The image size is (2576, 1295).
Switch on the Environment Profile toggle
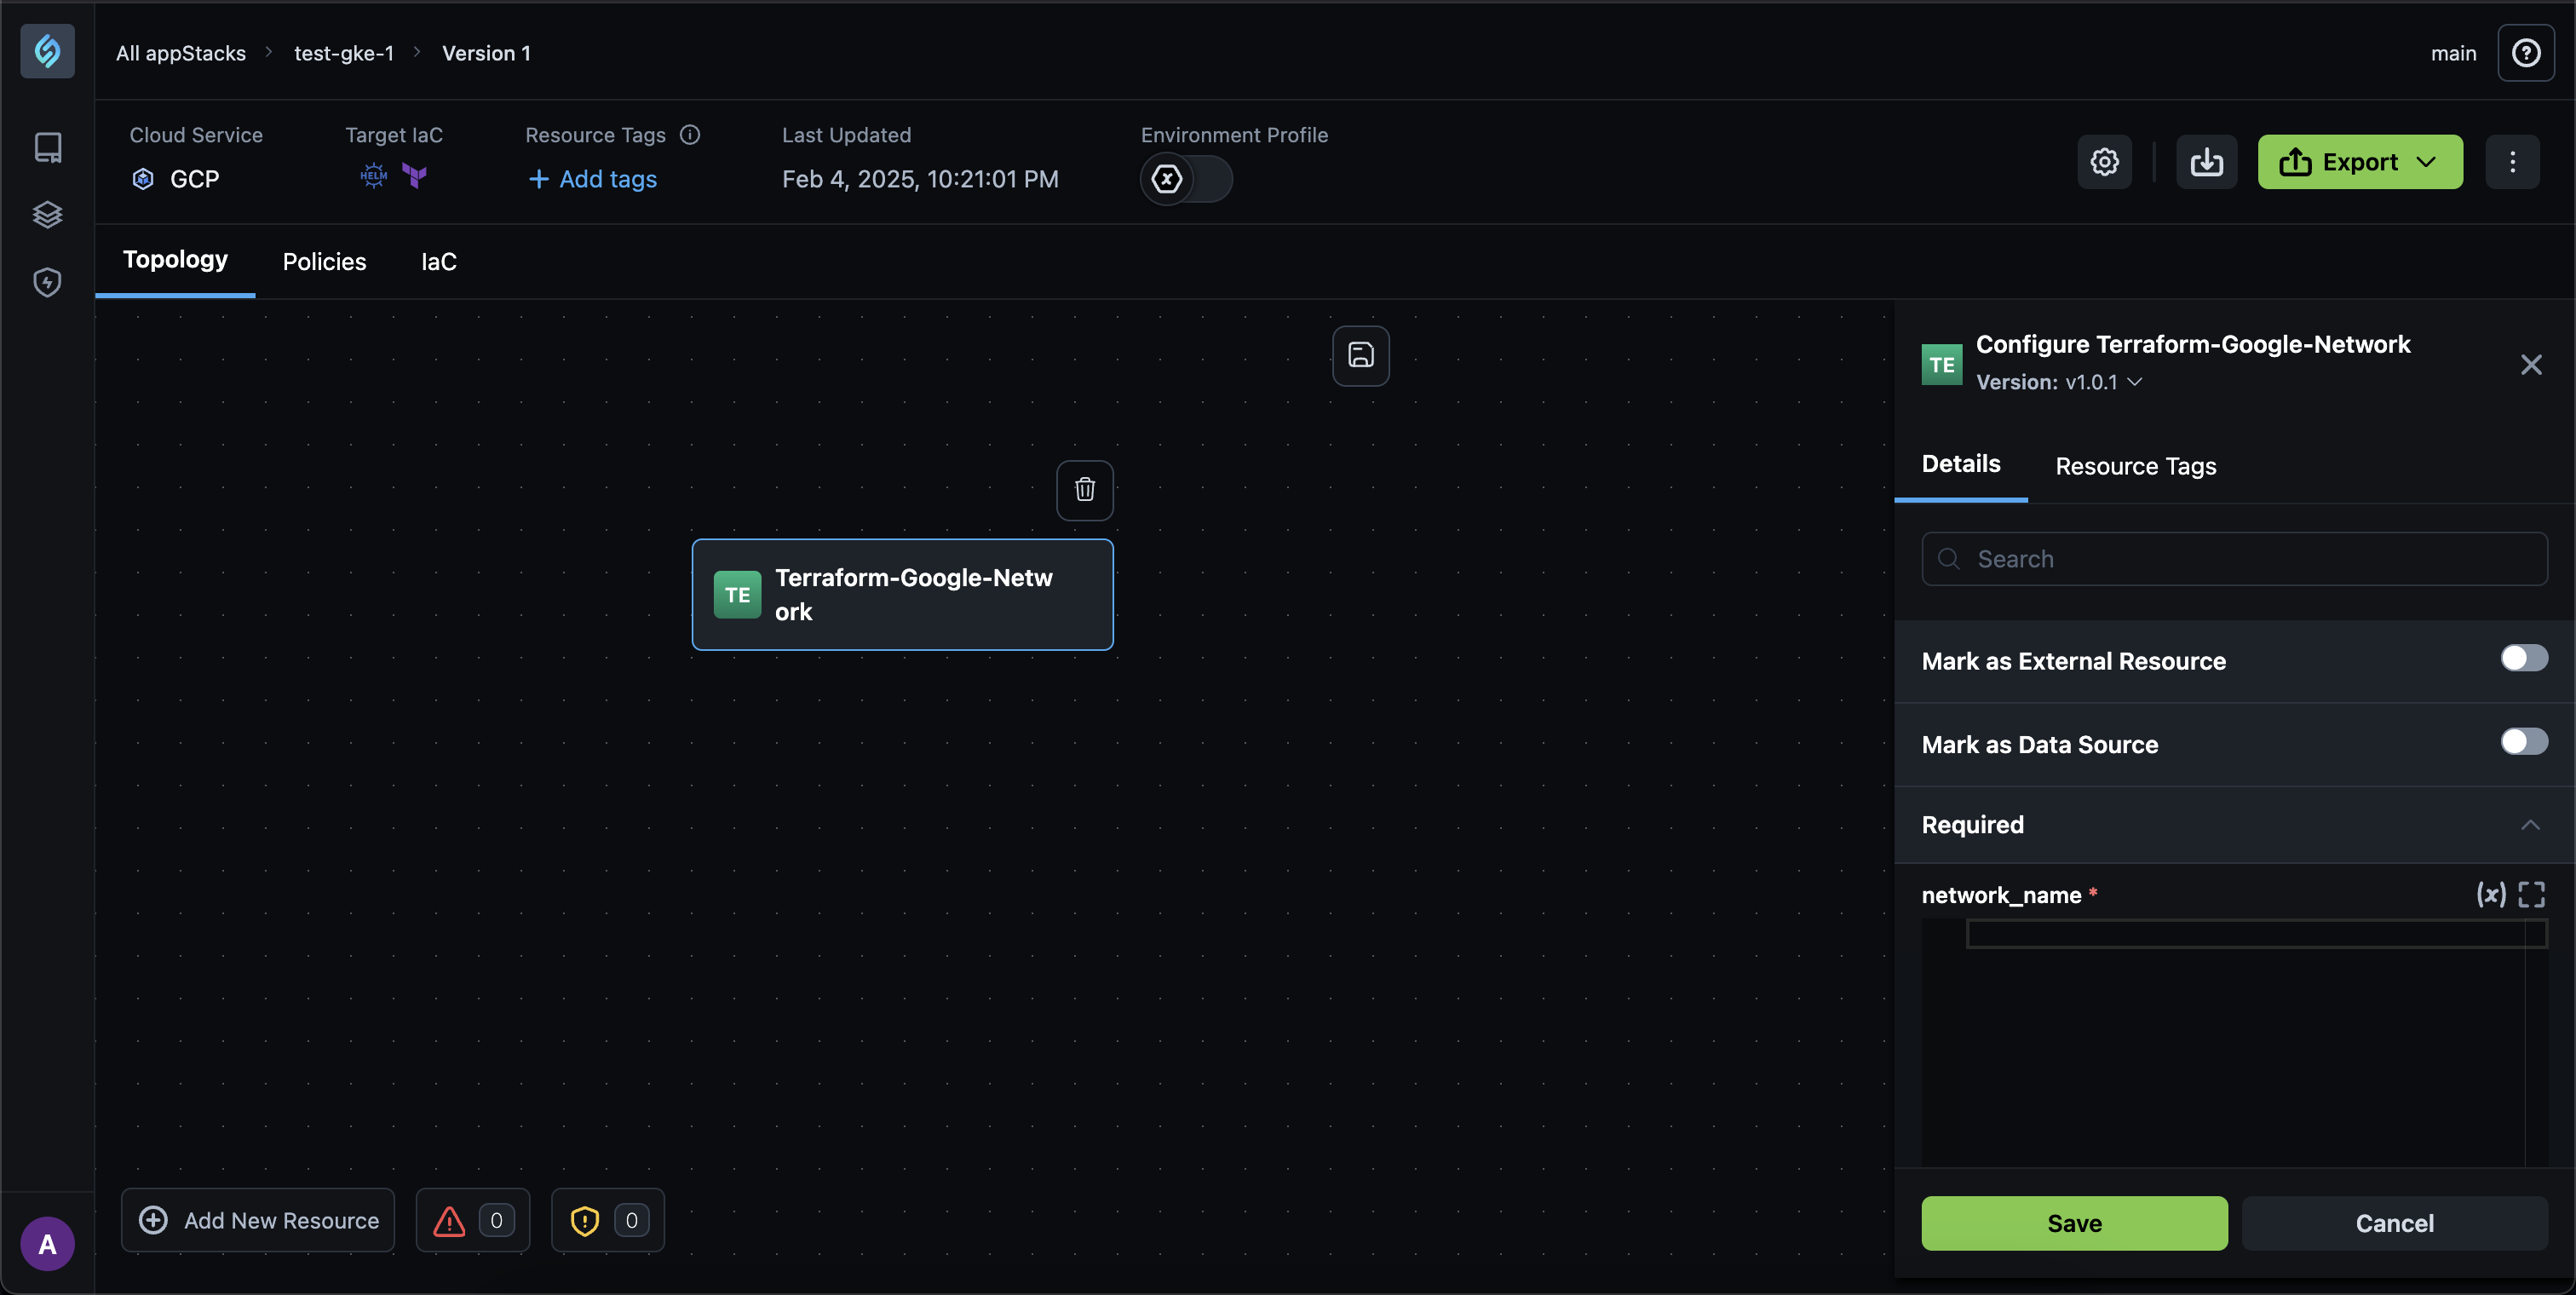point(1186,179)
